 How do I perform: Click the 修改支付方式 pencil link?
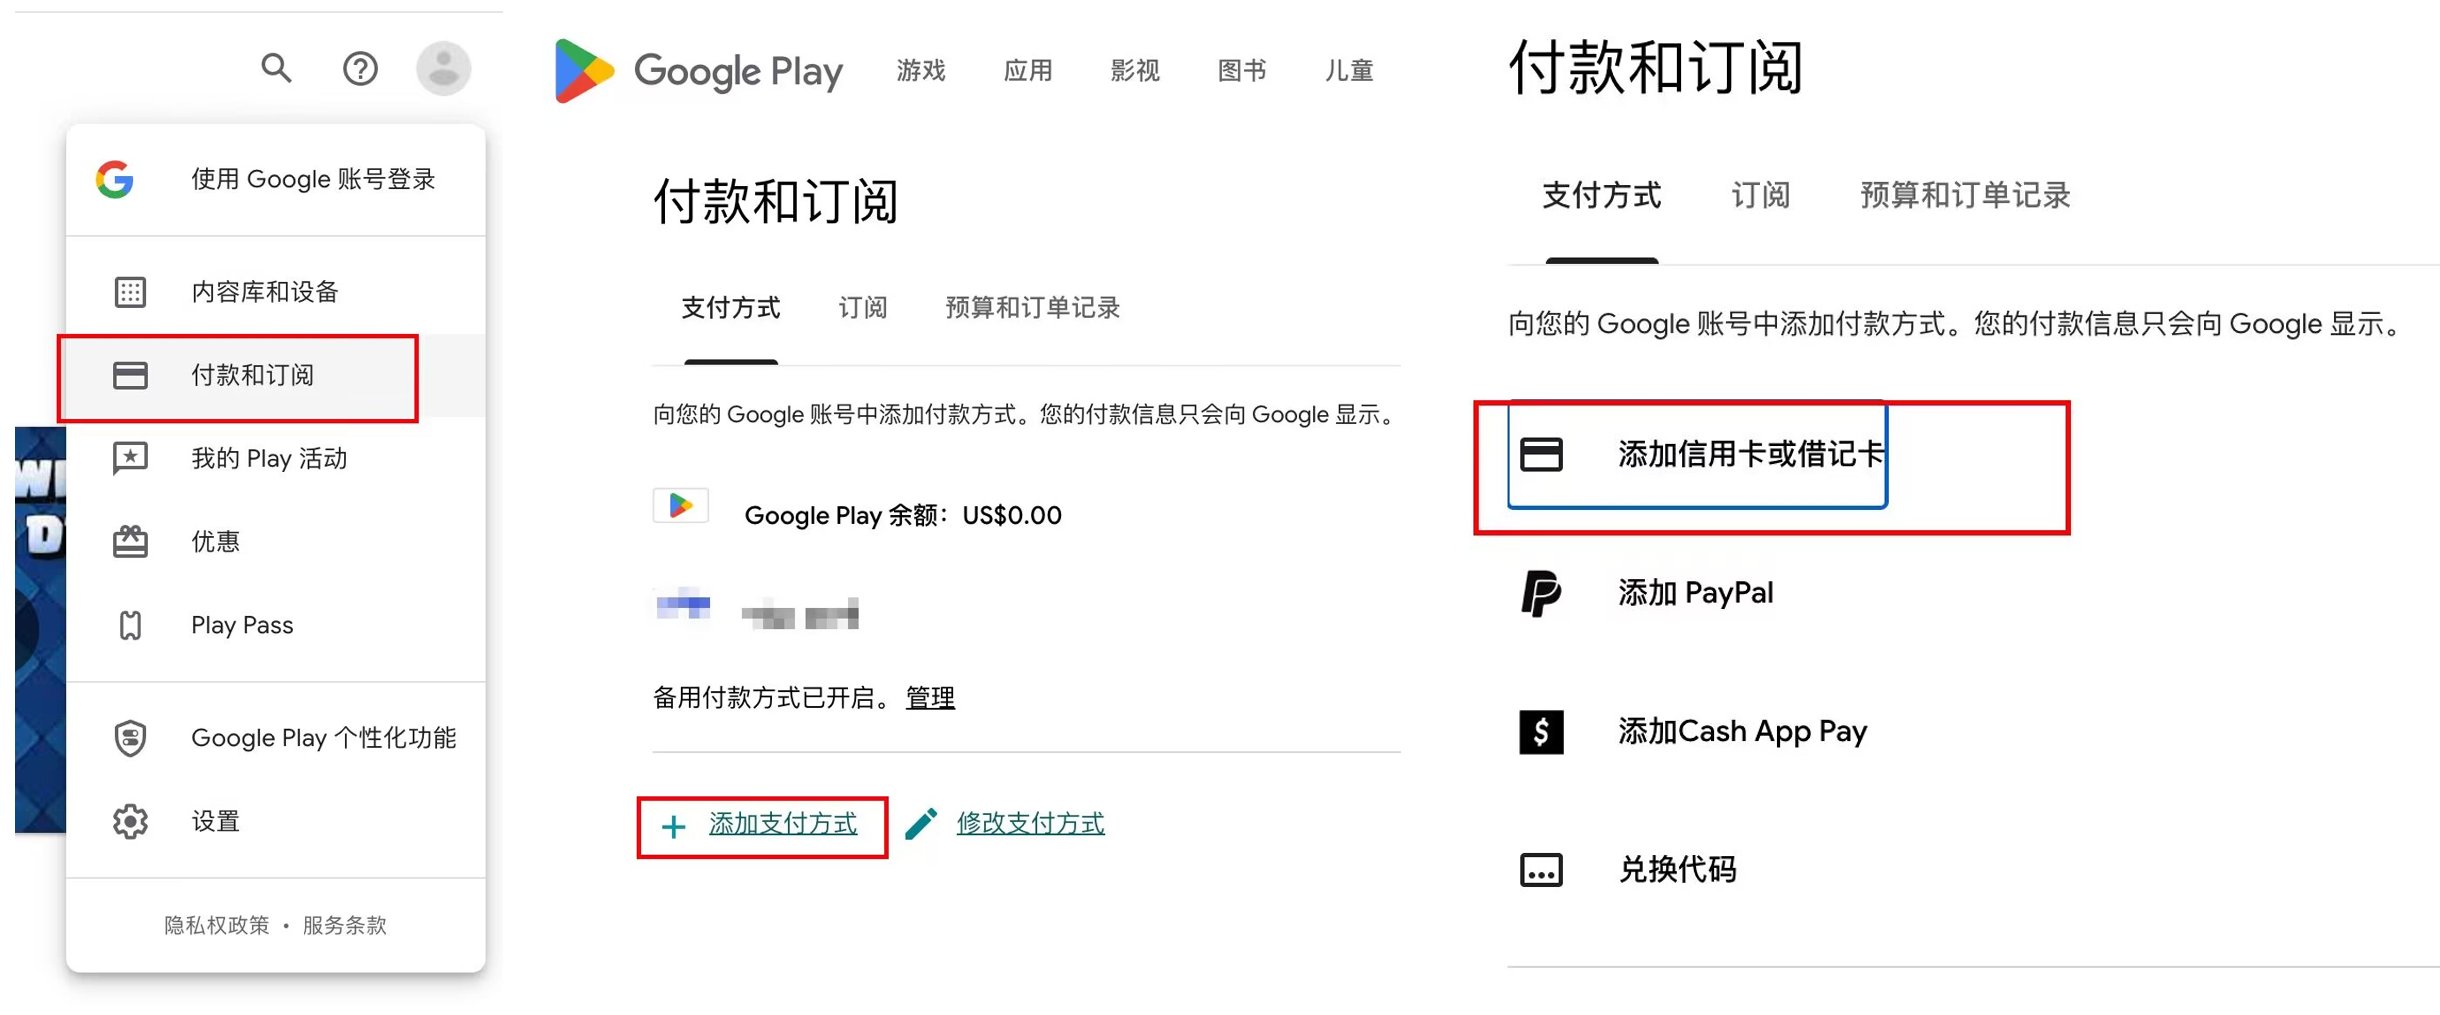point(1030,824)
